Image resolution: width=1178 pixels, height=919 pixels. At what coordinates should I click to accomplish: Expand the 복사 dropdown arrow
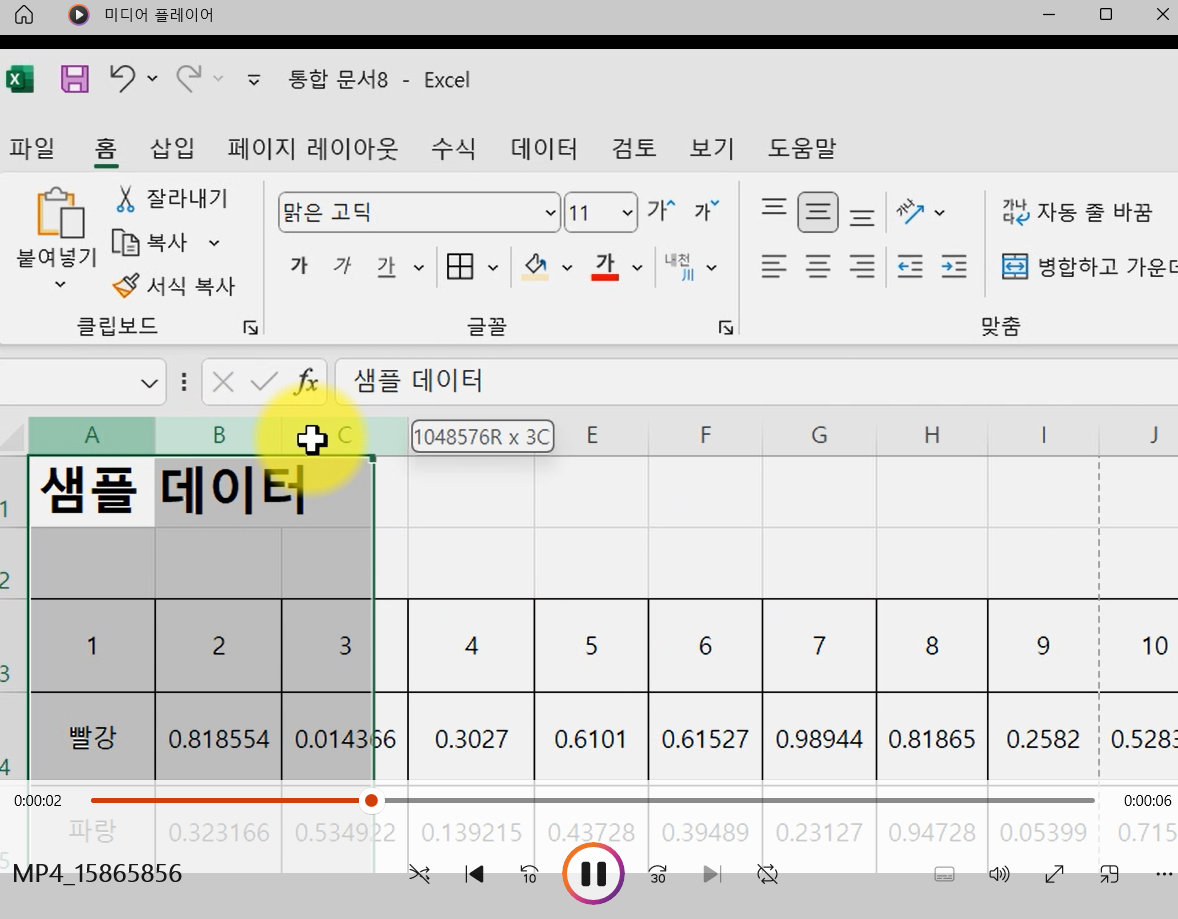[x=214, y=243]
